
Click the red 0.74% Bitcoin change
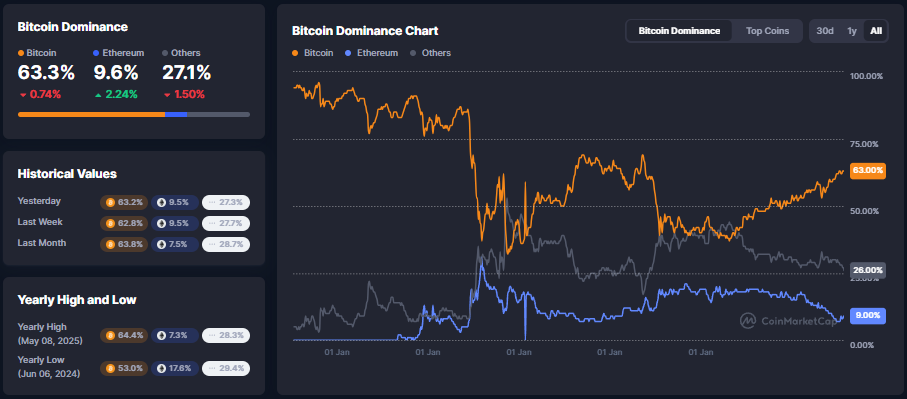pos(40,94)
